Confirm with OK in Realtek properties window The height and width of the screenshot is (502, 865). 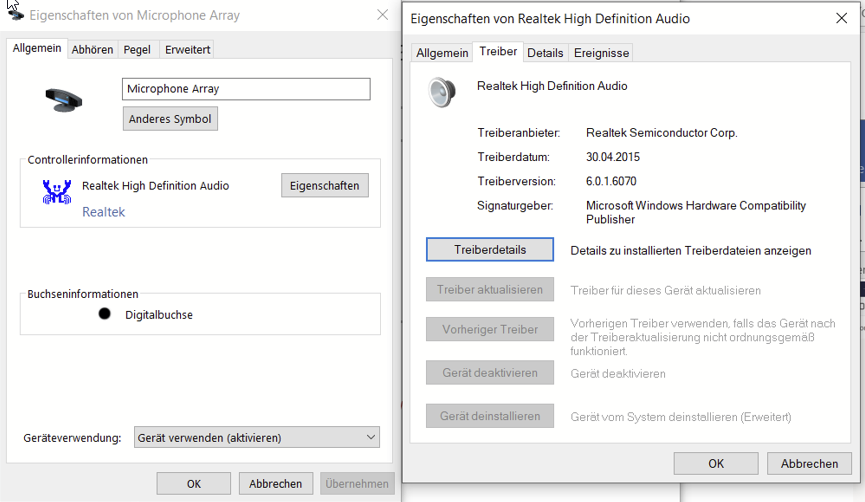(716, 463)
